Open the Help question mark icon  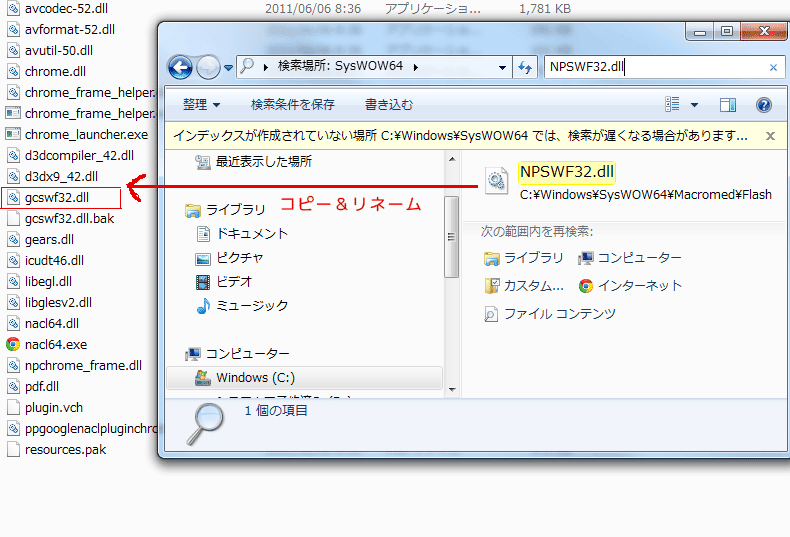pyautogui.click(x=764, y=105)
